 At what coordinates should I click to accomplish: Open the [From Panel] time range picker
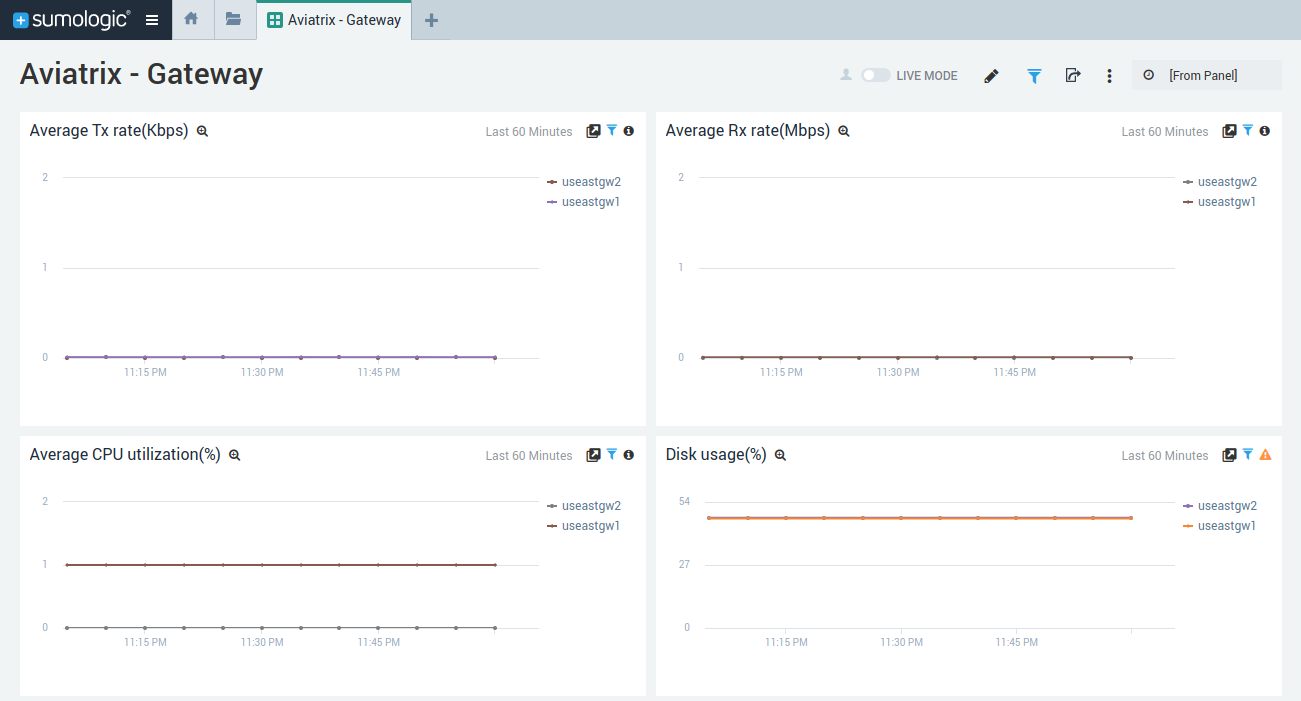pos(1207,75)
